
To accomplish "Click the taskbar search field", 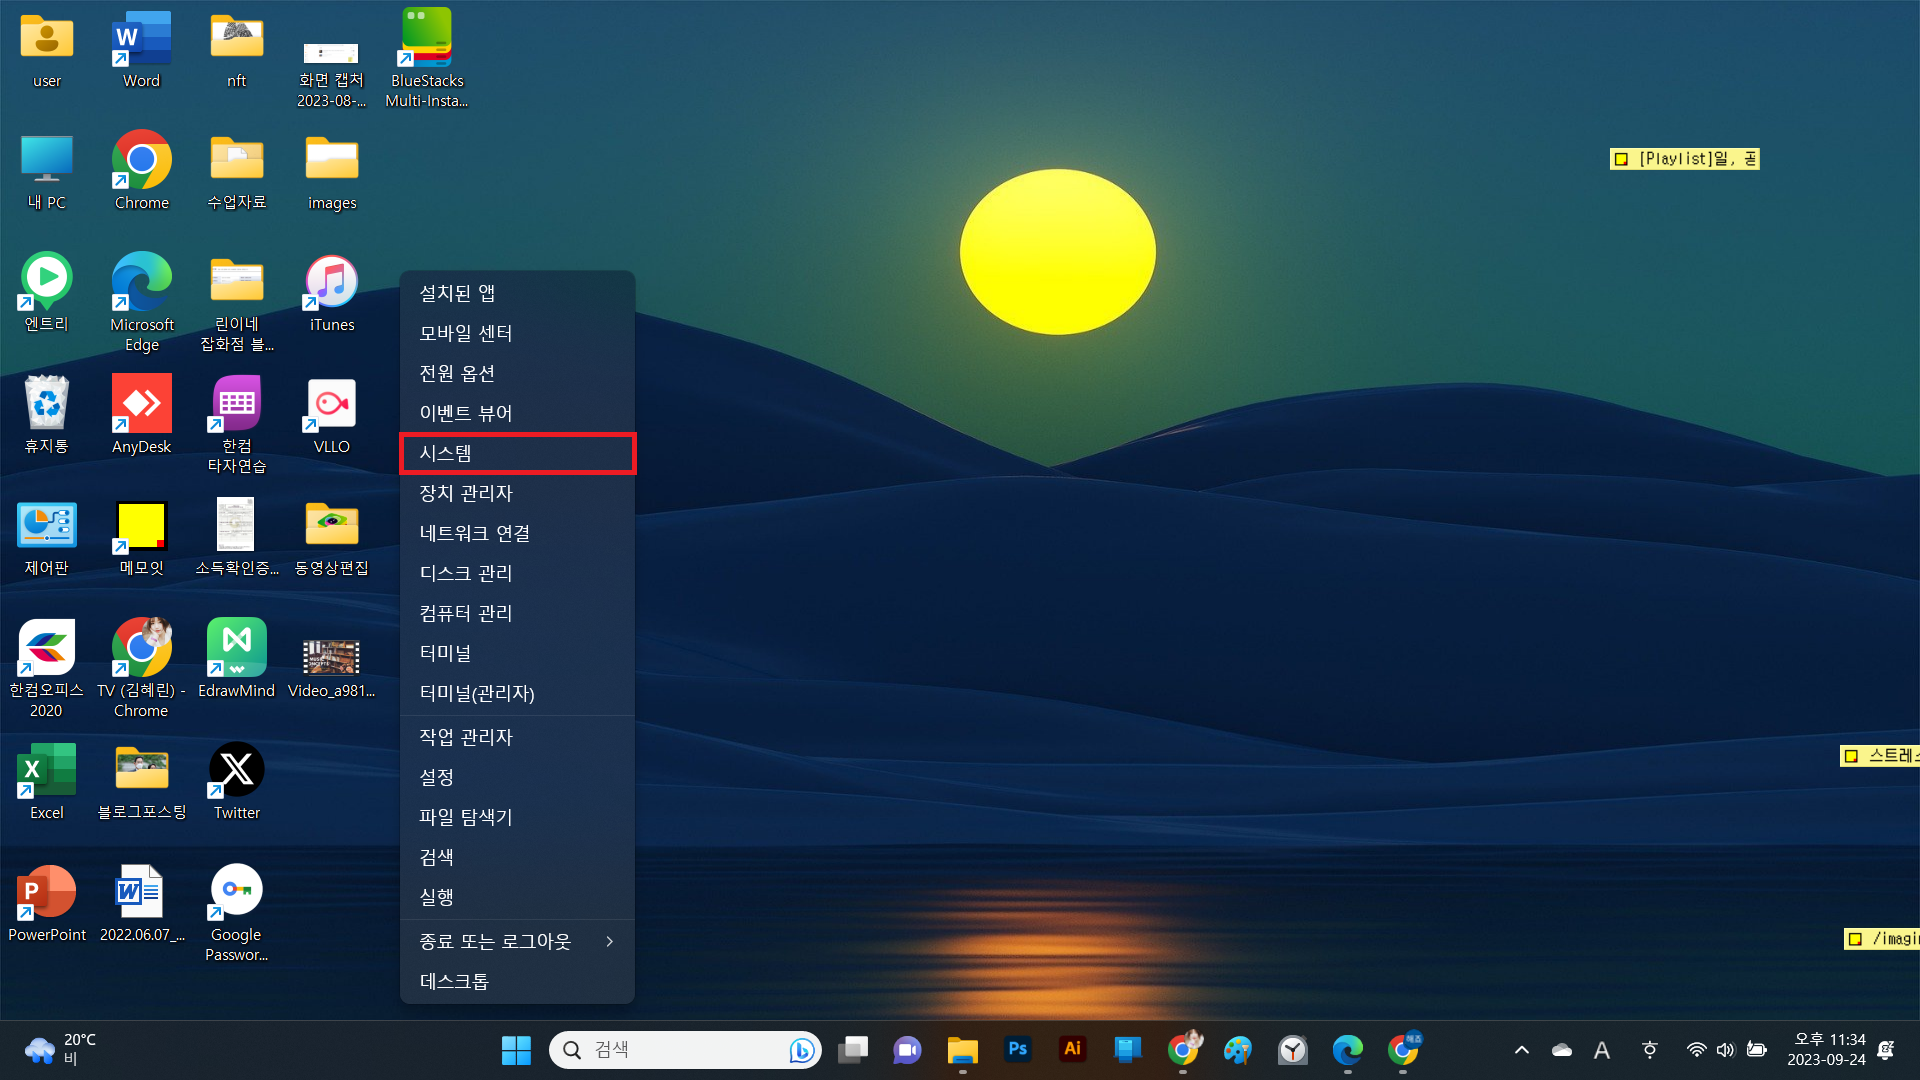I will pyautogui.click(x=670, y=1050).
